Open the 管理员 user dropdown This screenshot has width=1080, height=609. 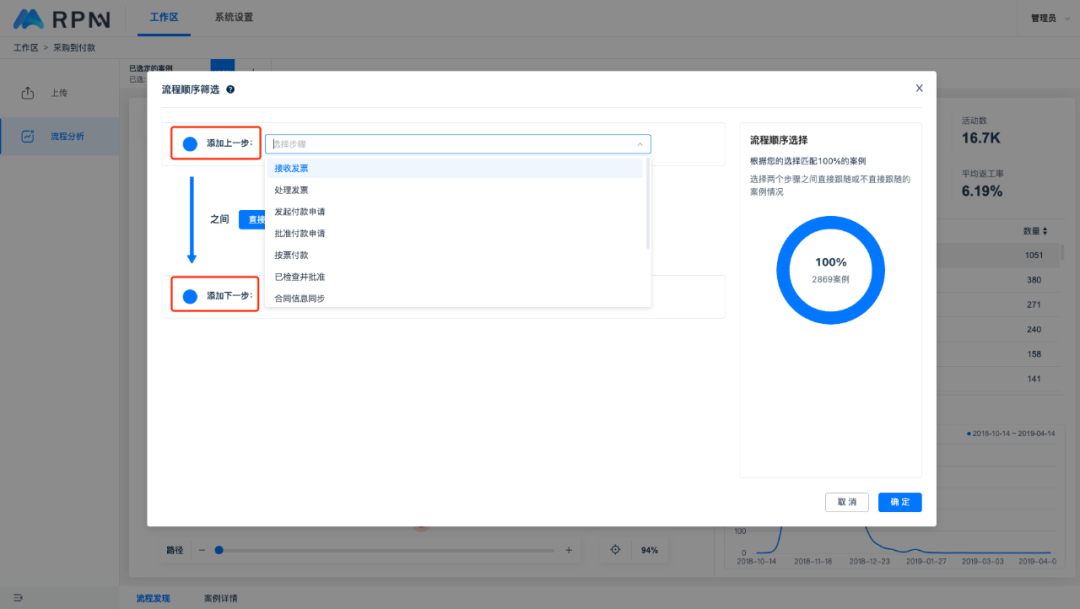(1048, 18)
